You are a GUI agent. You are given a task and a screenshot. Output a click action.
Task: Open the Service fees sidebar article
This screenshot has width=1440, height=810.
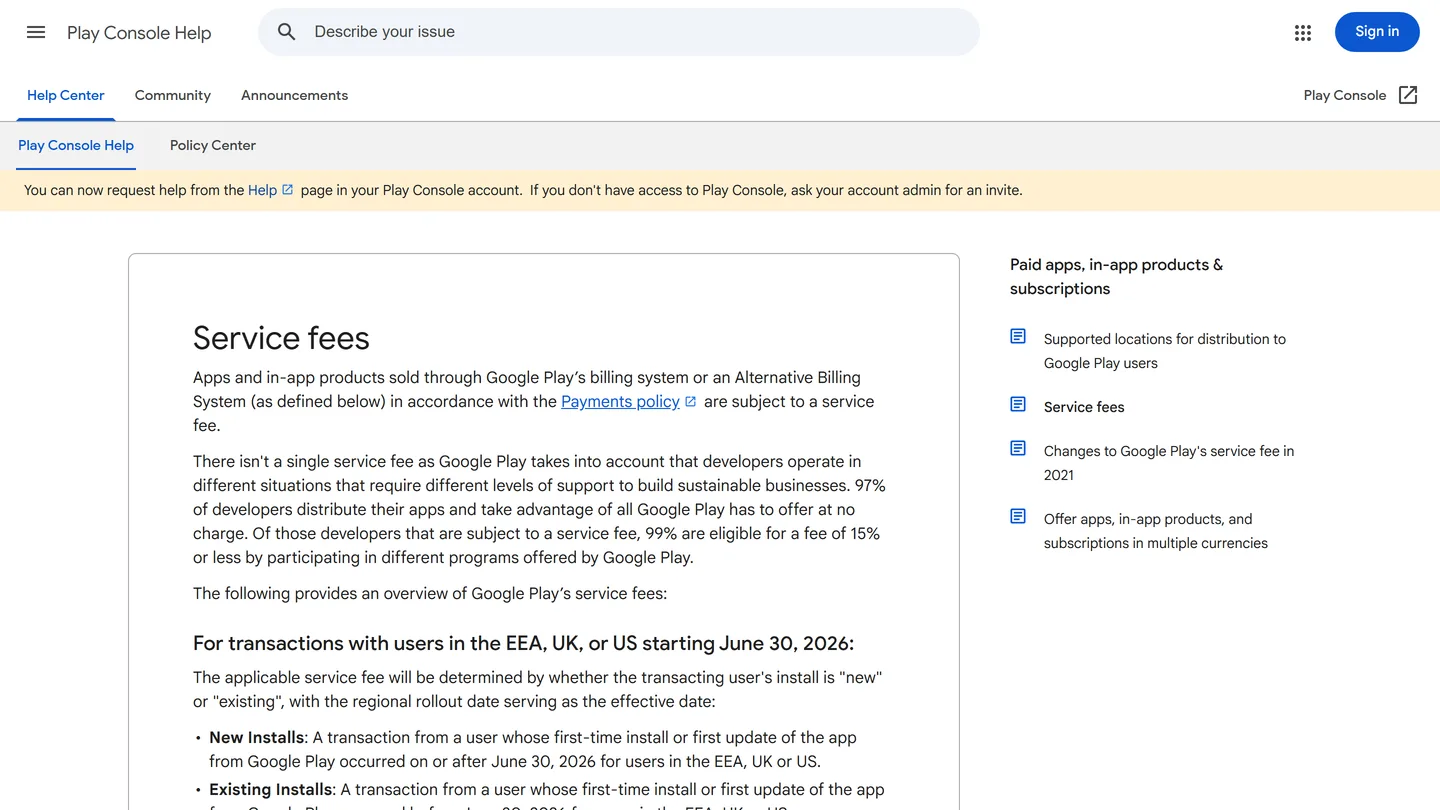tap(1084, 407)
